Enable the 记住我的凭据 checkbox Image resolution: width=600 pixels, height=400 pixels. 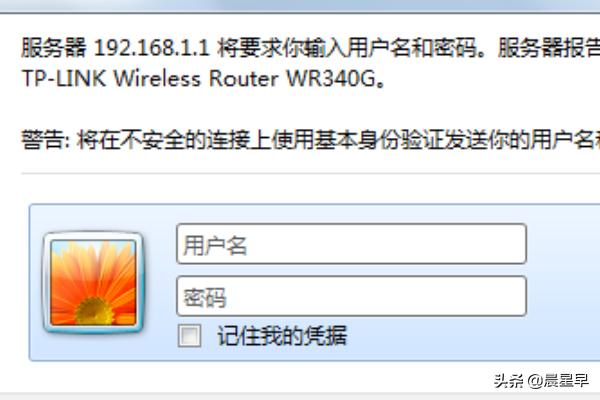tap(189, 336)
